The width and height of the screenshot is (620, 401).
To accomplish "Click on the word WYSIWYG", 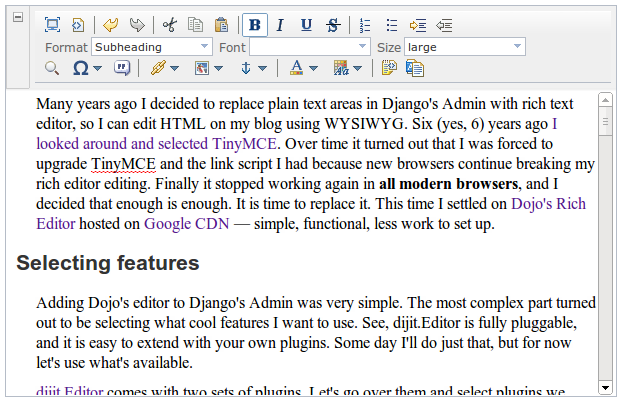I will pos(366,124).
